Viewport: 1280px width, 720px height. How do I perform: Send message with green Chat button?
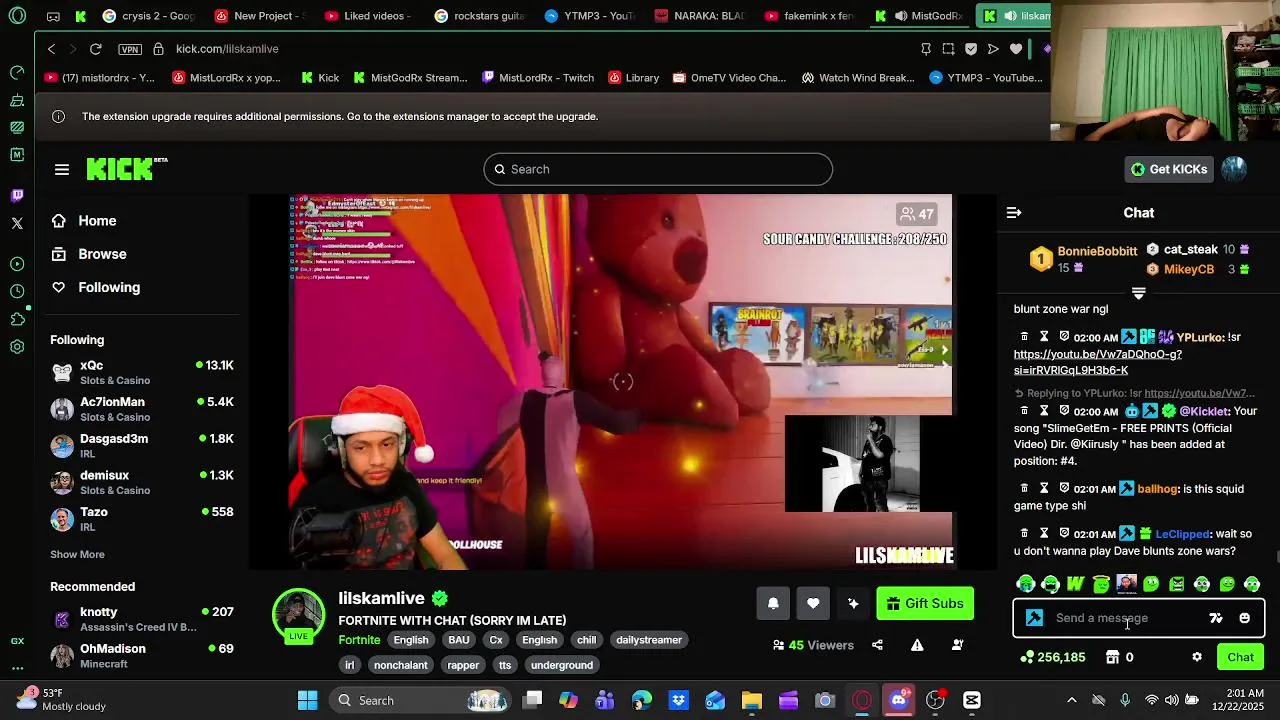click(x=1241, y=657)
